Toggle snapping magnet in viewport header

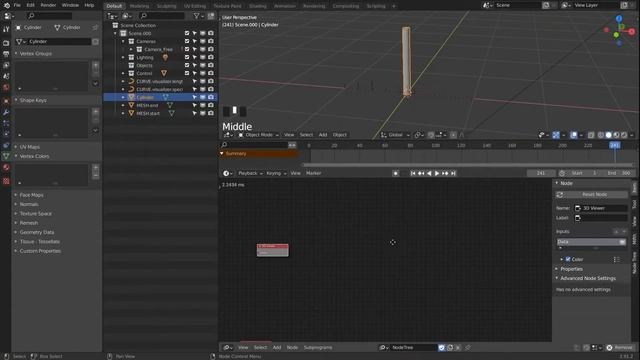pos(431,135)
